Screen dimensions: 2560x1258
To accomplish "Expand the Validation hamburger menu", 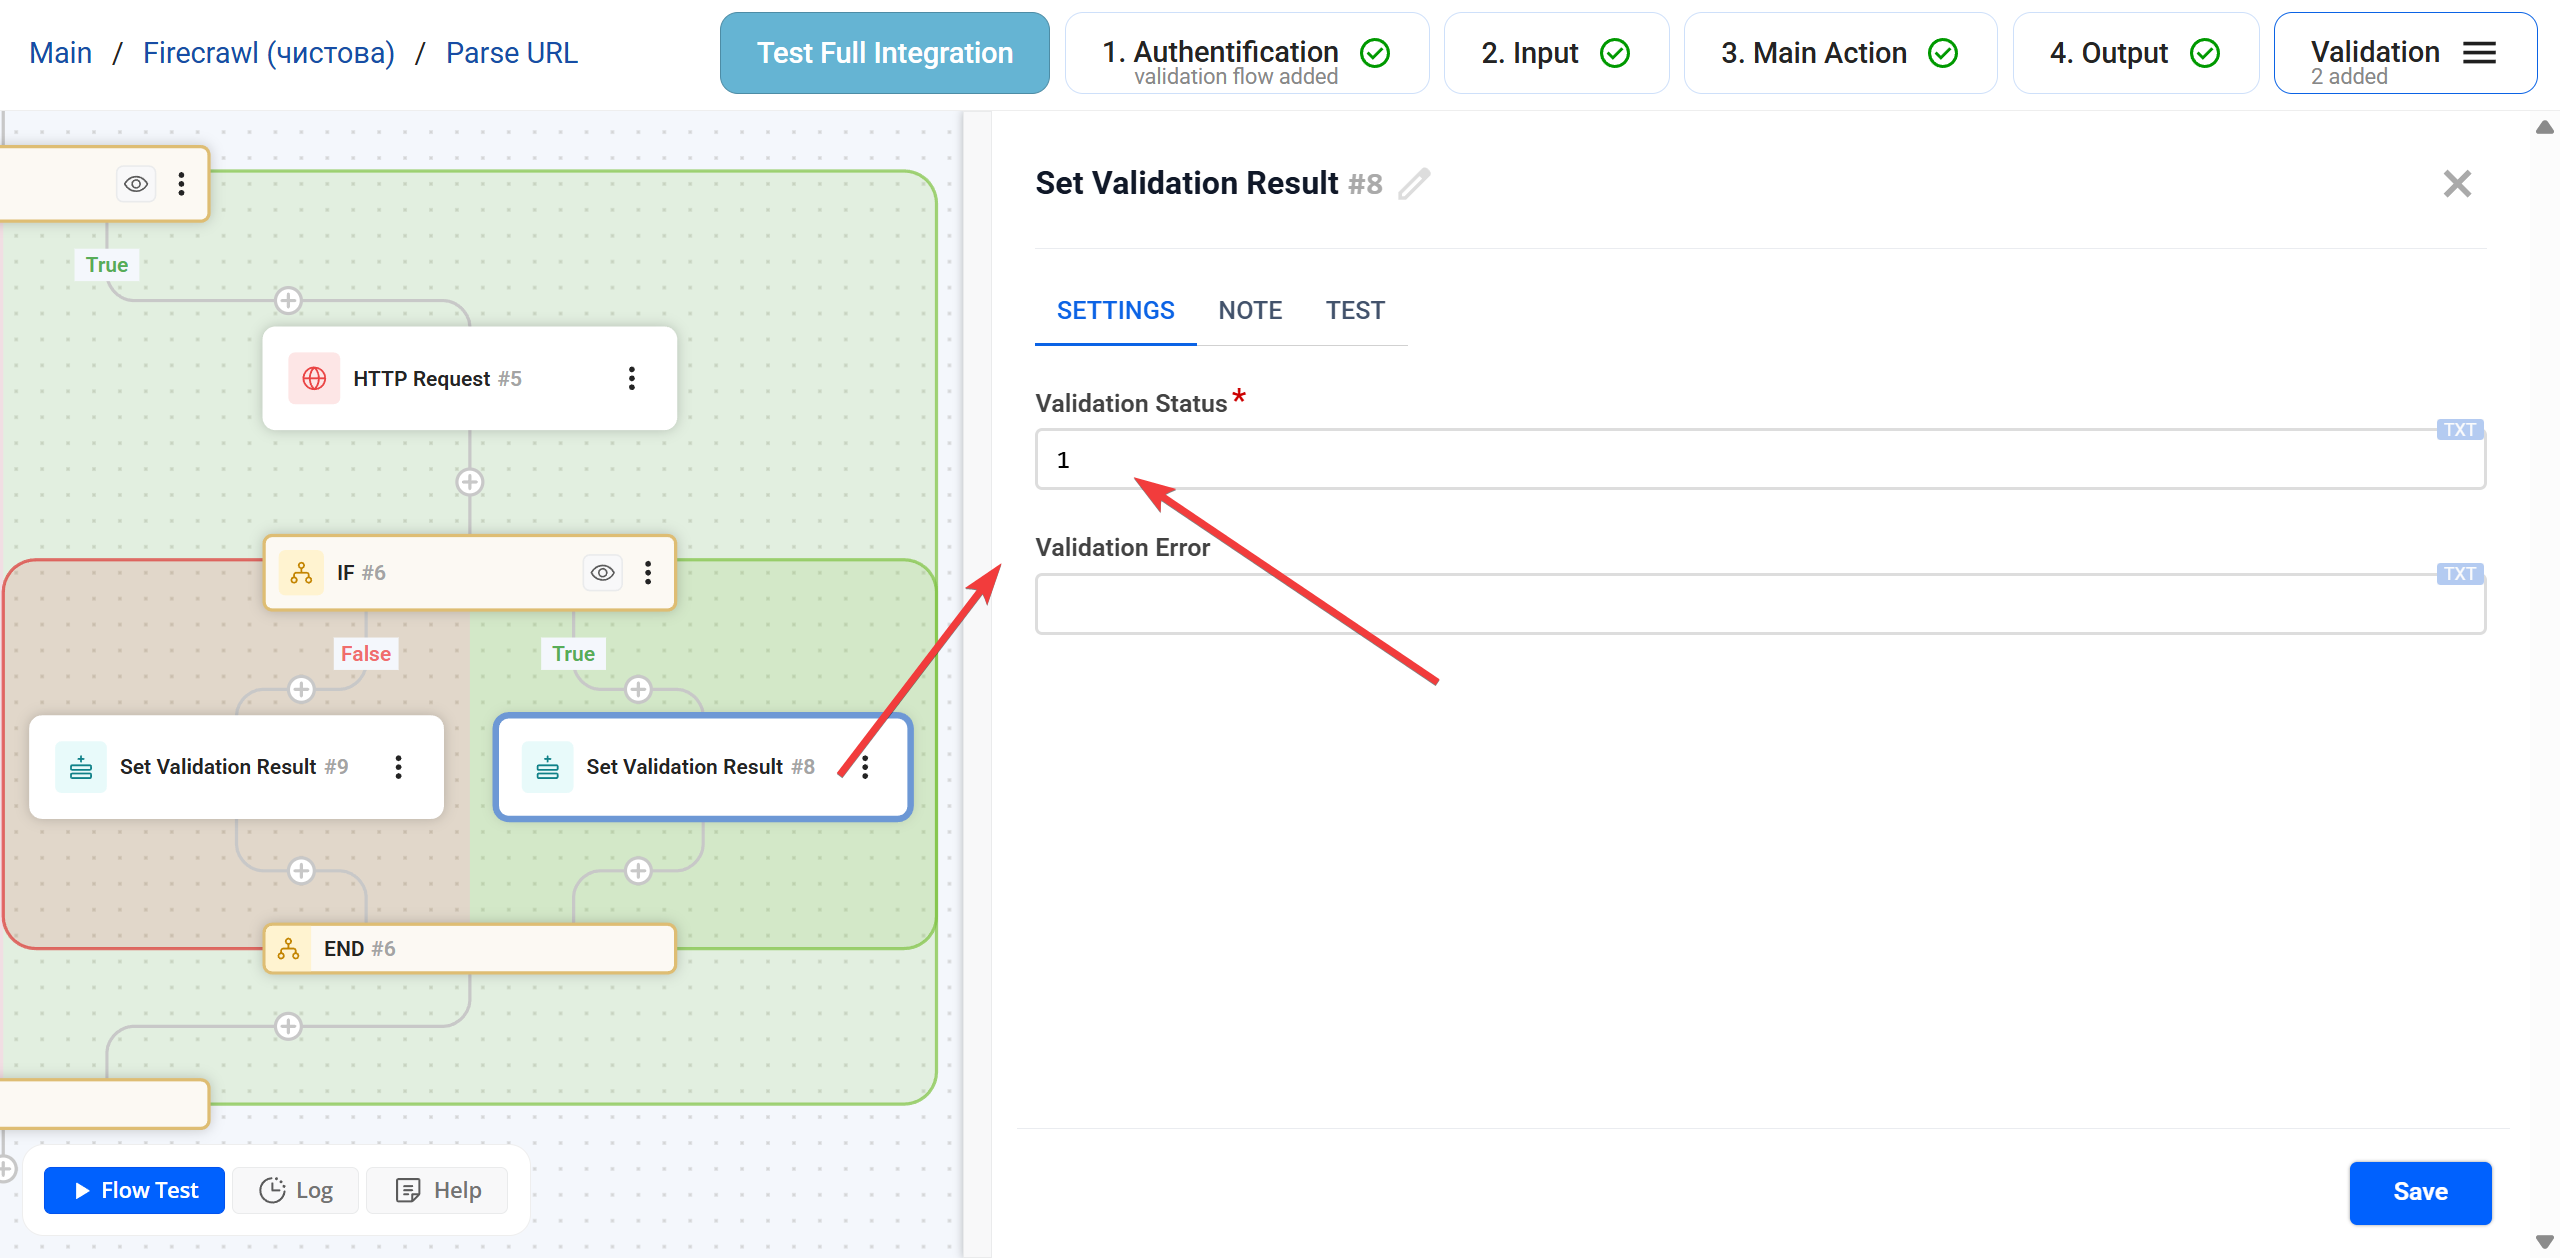I will click(2480, 53).
